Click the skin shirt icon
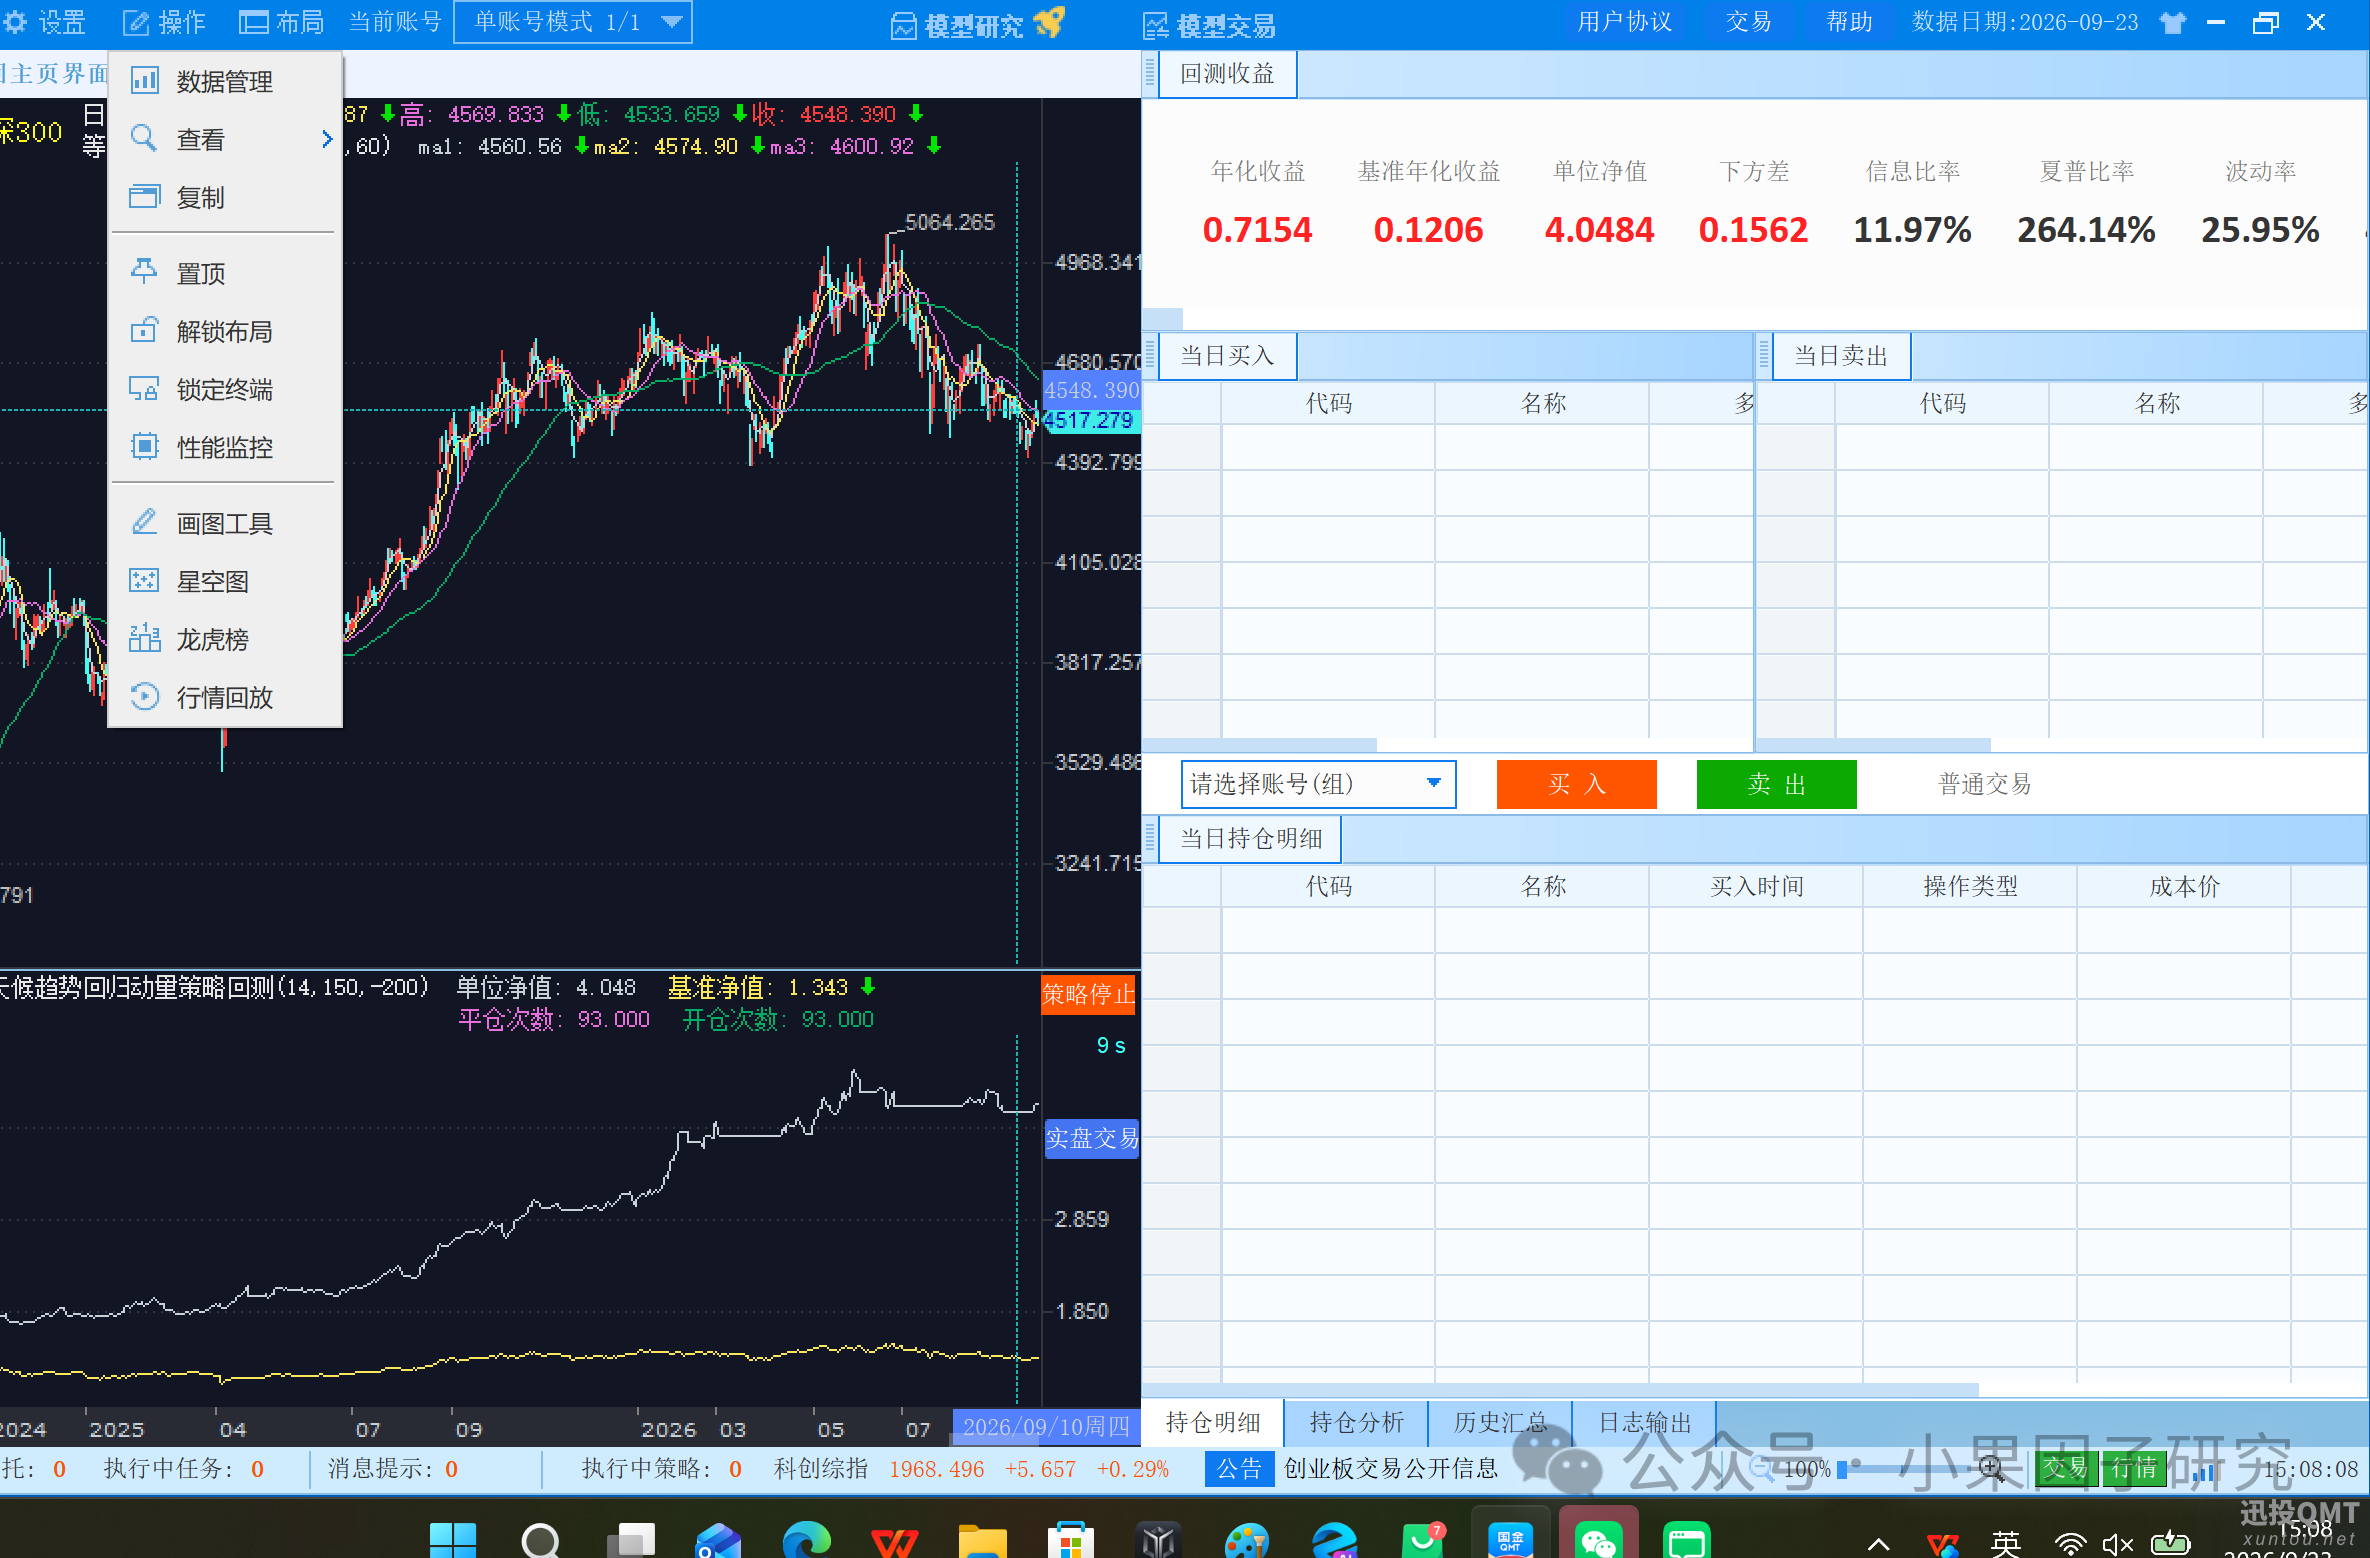 click(2172, 22)
